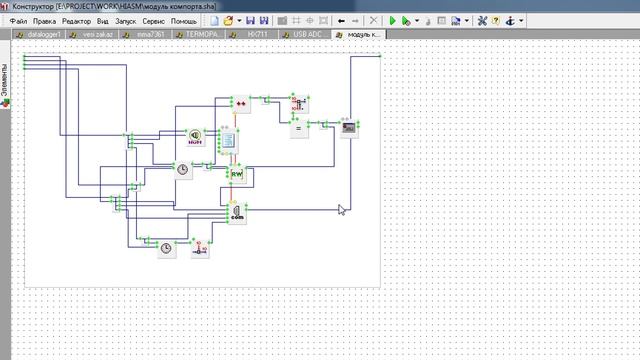Select the upper timer clock element
Viewport: 640px width, 360px height.
(x=183, y=170)
